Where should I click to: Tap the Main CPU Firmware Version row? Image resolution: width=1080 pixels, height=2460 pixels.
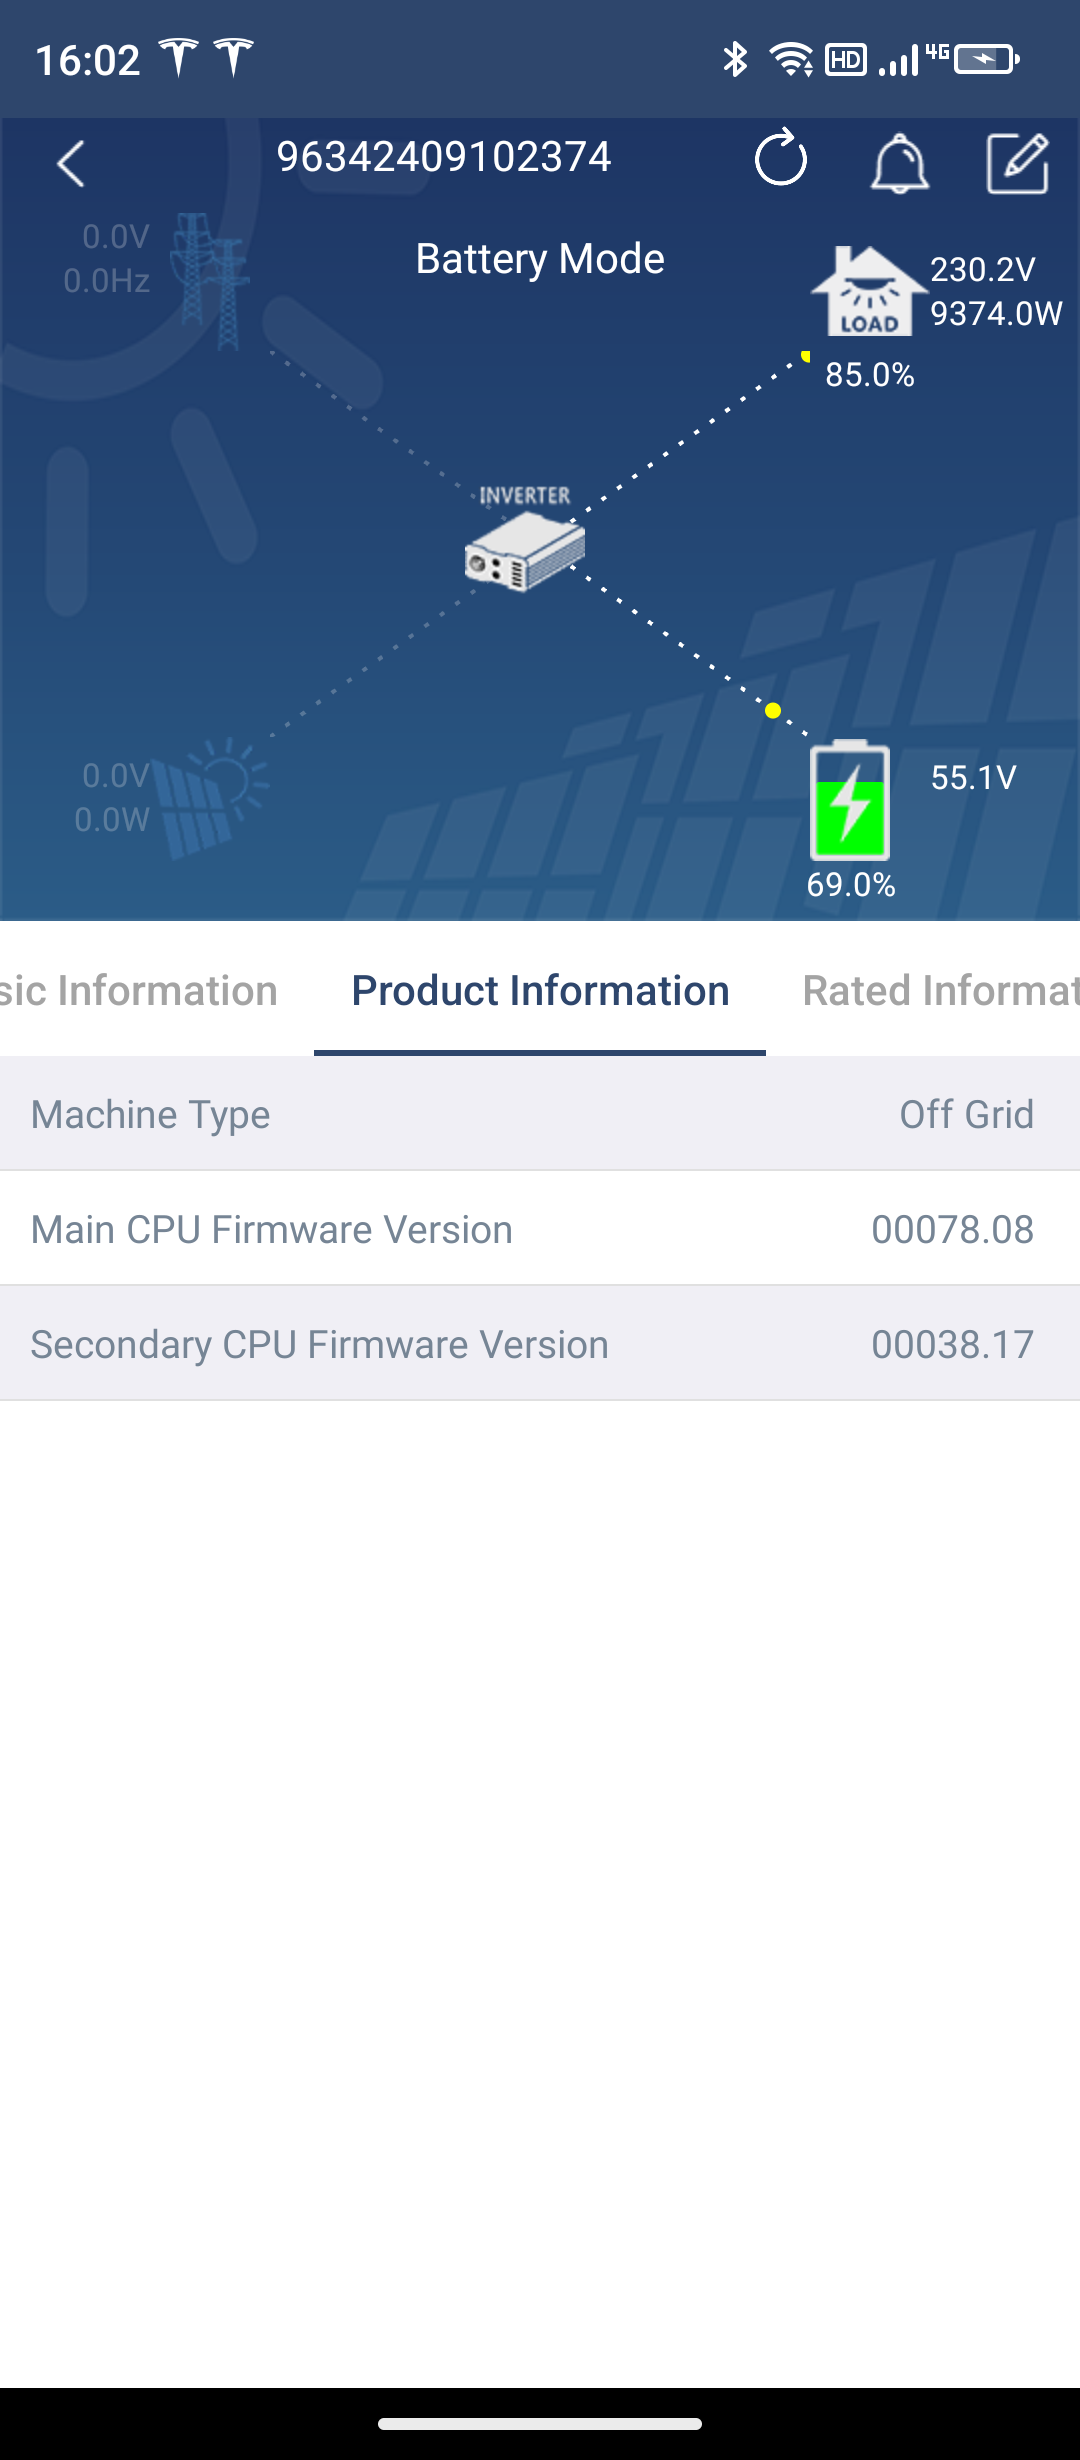[540, 1229]
